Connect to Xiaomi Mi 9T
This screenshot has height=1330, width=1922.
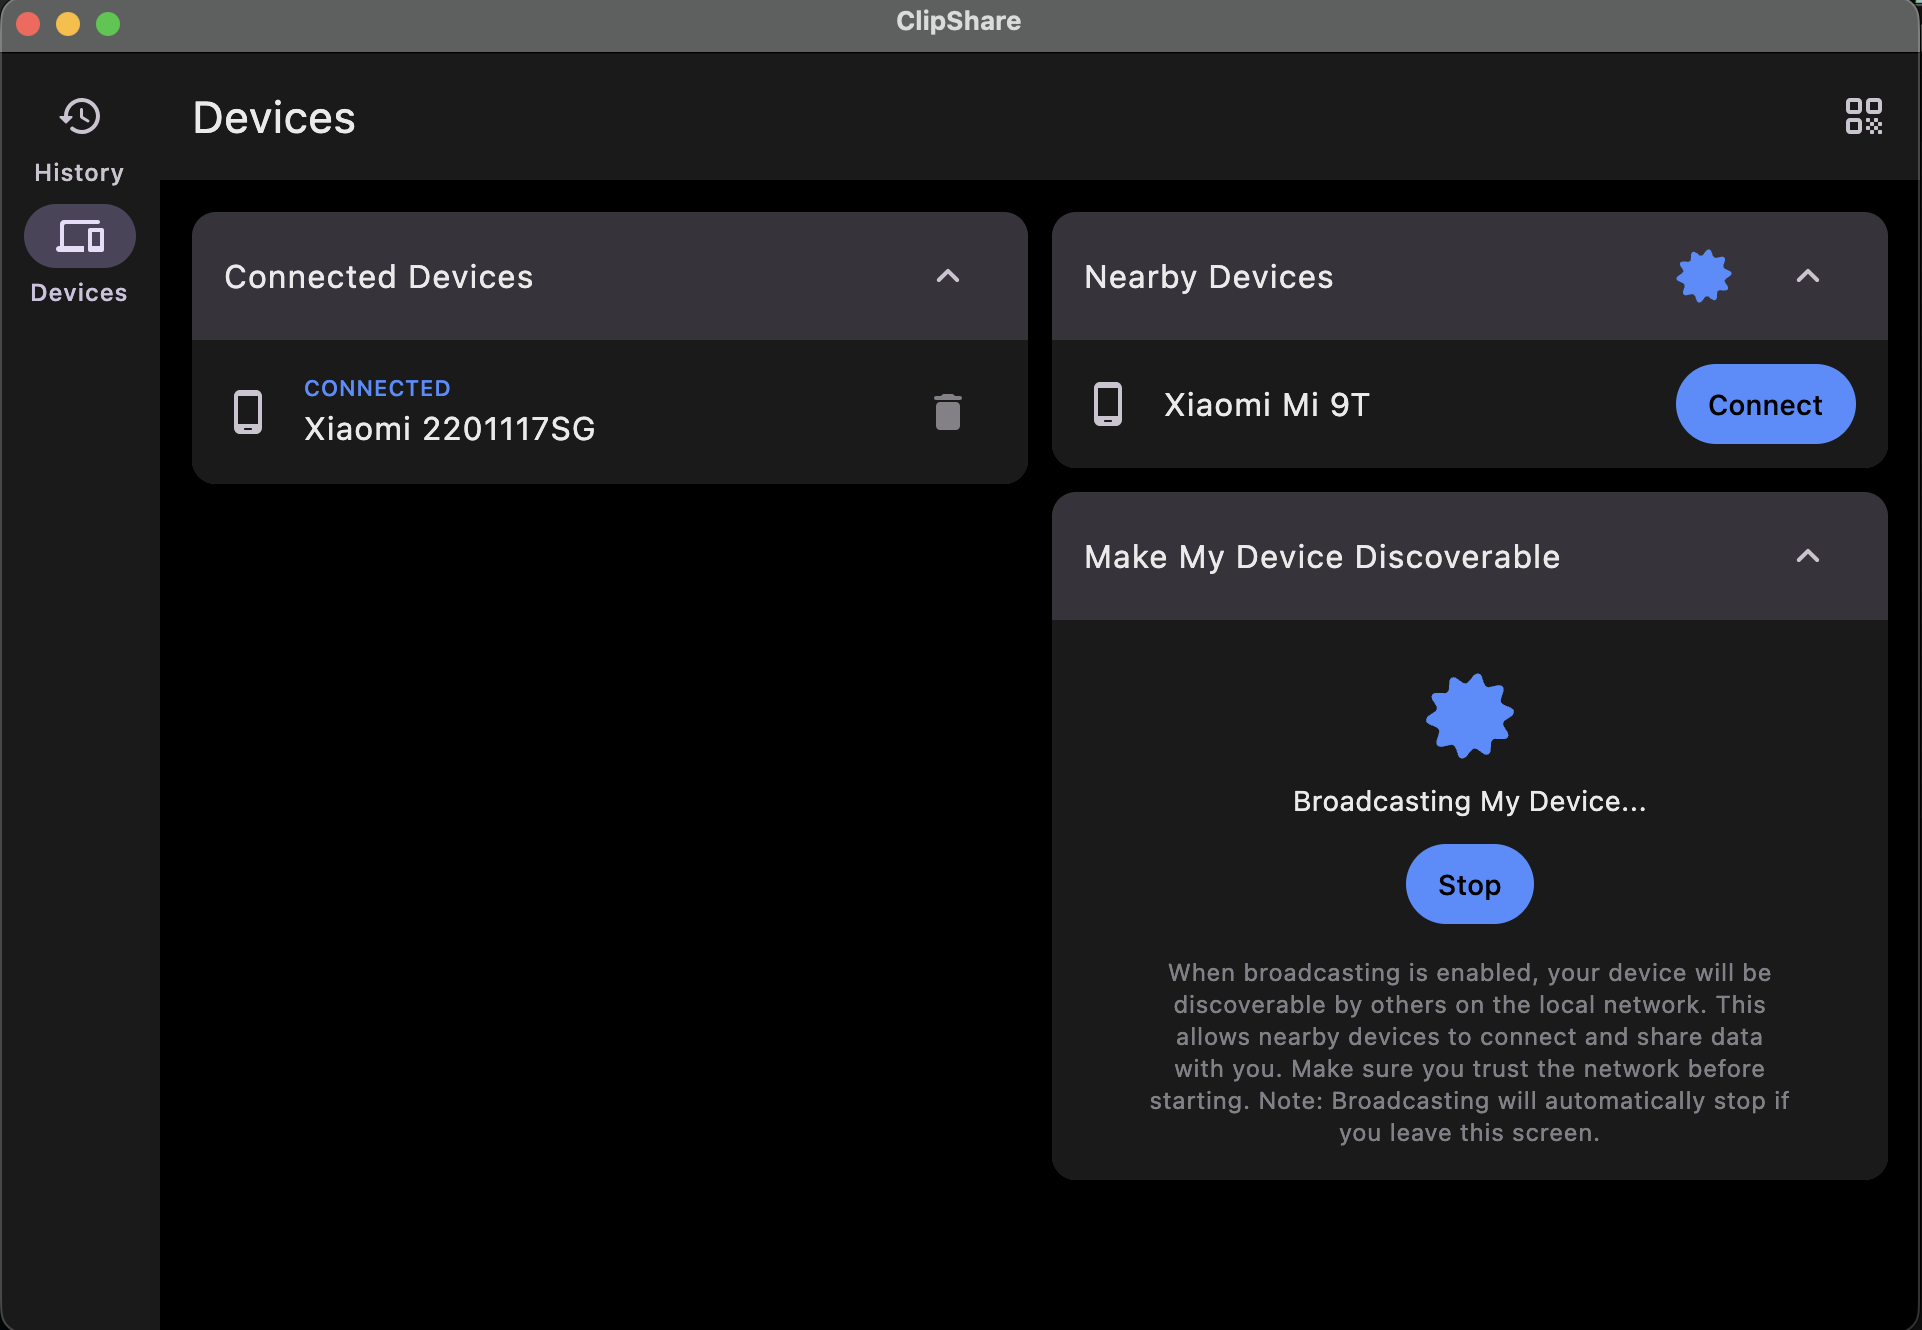pos(1764,404)
